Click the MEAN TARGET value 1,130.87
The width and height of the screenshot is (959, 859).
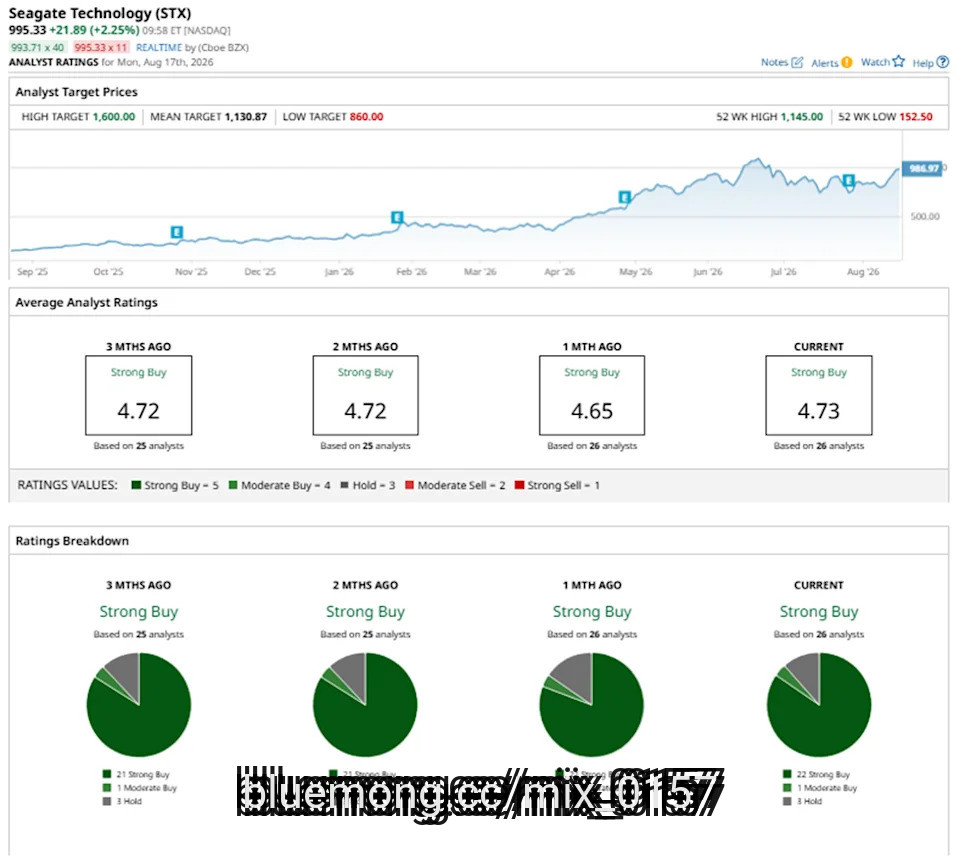pos(246,116)
